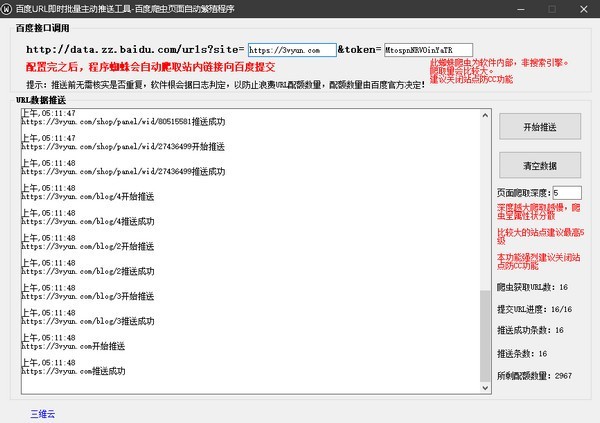
Task: Focus the 页面爬取深度 input box
Action: (566, 193)
